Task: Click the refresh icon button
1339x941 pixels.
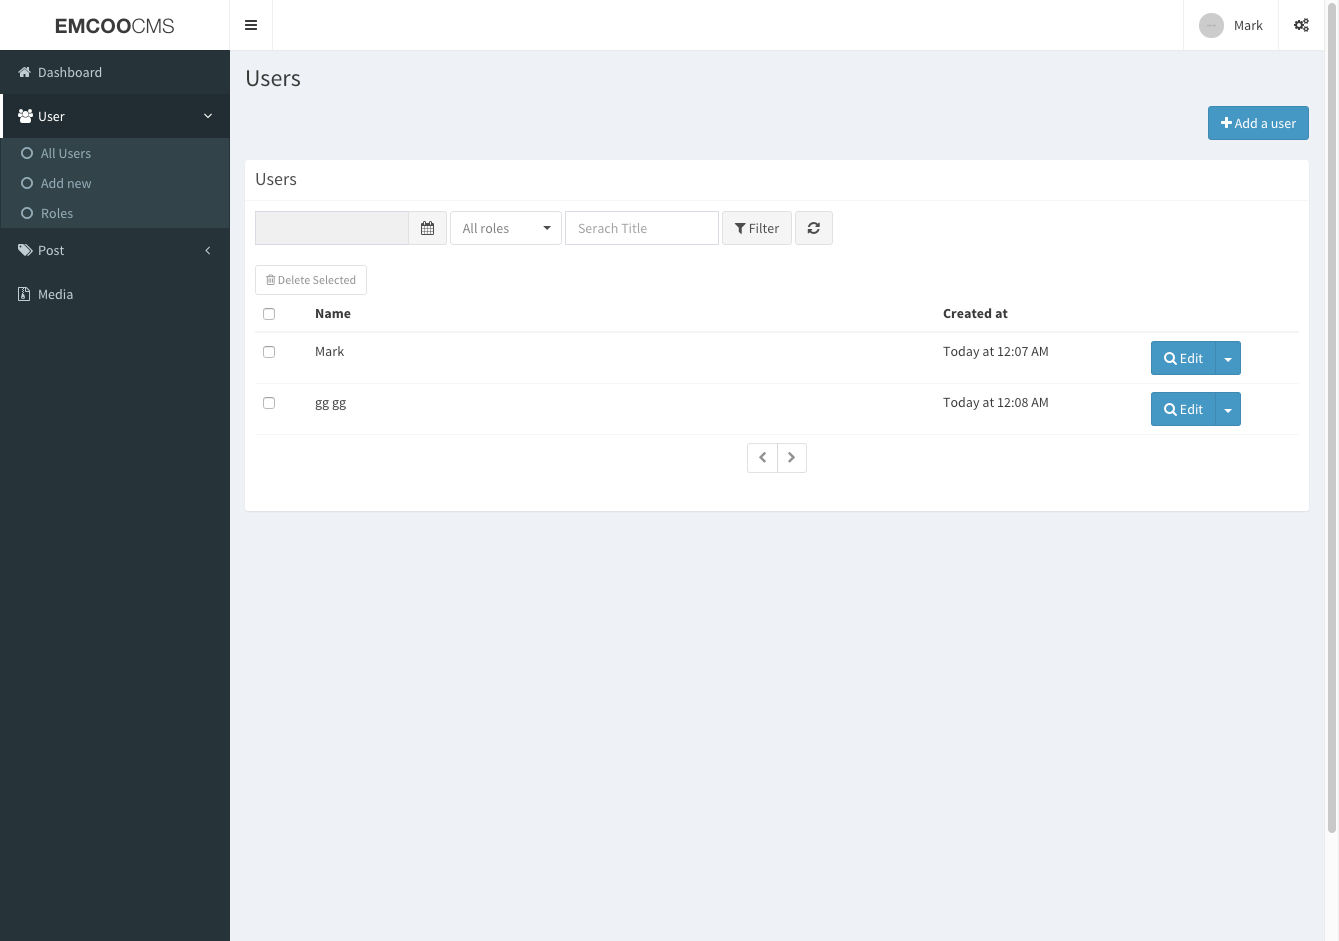Action: point(814,228)
